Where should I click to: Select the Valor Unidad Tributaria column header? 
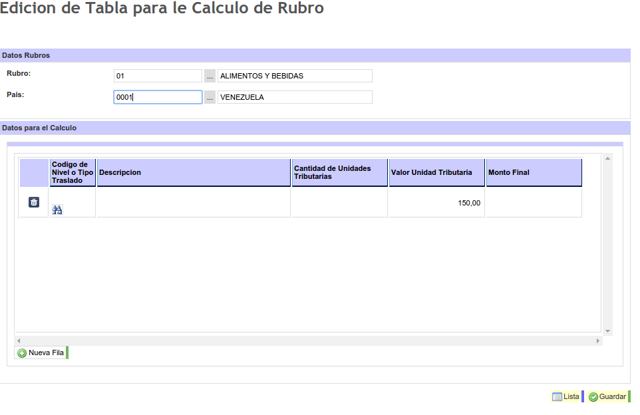coord(436,172)
